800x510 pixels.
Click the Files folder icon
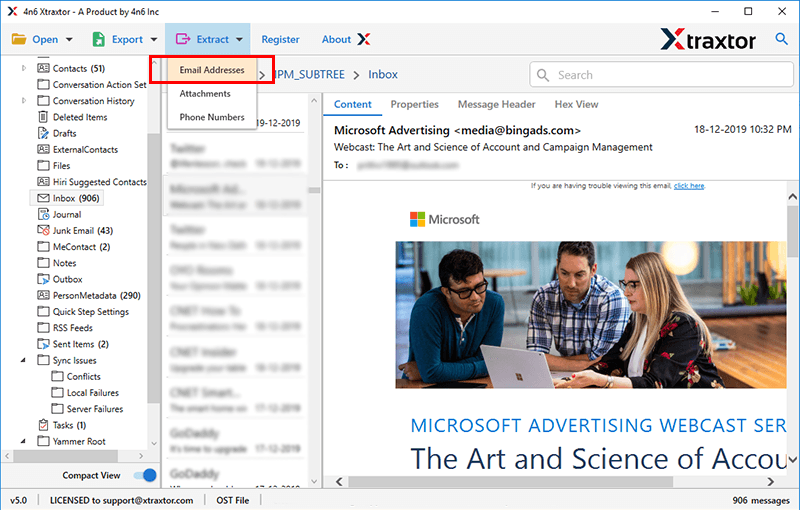[43, 165]
